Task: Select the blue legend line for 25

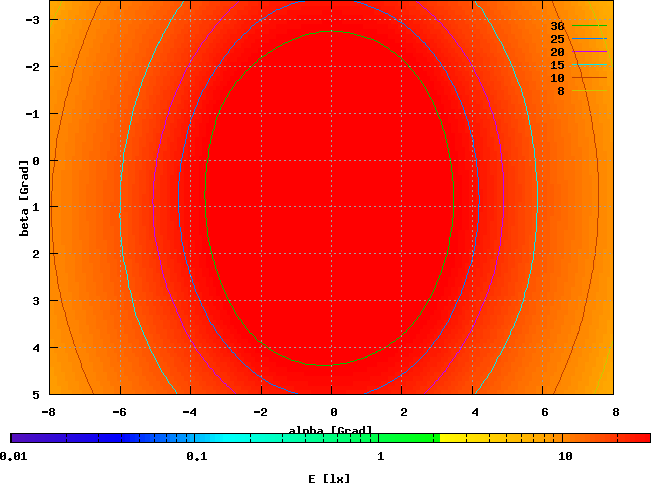Action: (590, 39)
